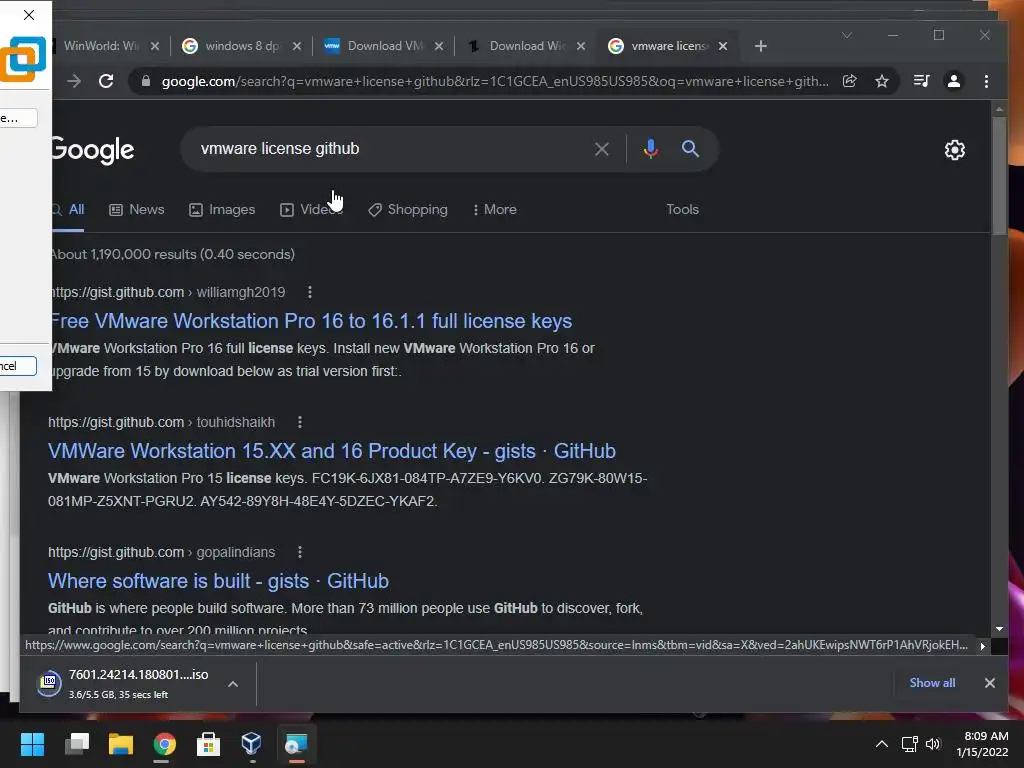The height and width of the screenshot is (768, 1024).
Task: Click in the Google search box
Action: [x=392, y=149]
